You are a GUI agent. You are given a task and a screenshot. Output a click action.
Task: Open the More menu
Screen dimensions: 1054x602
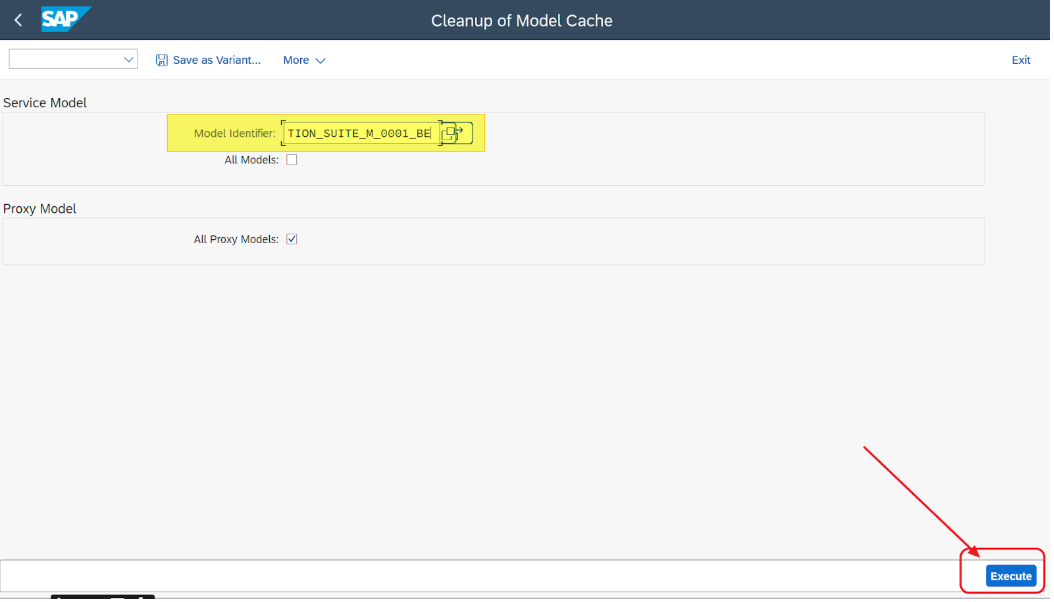click(296, 60)
